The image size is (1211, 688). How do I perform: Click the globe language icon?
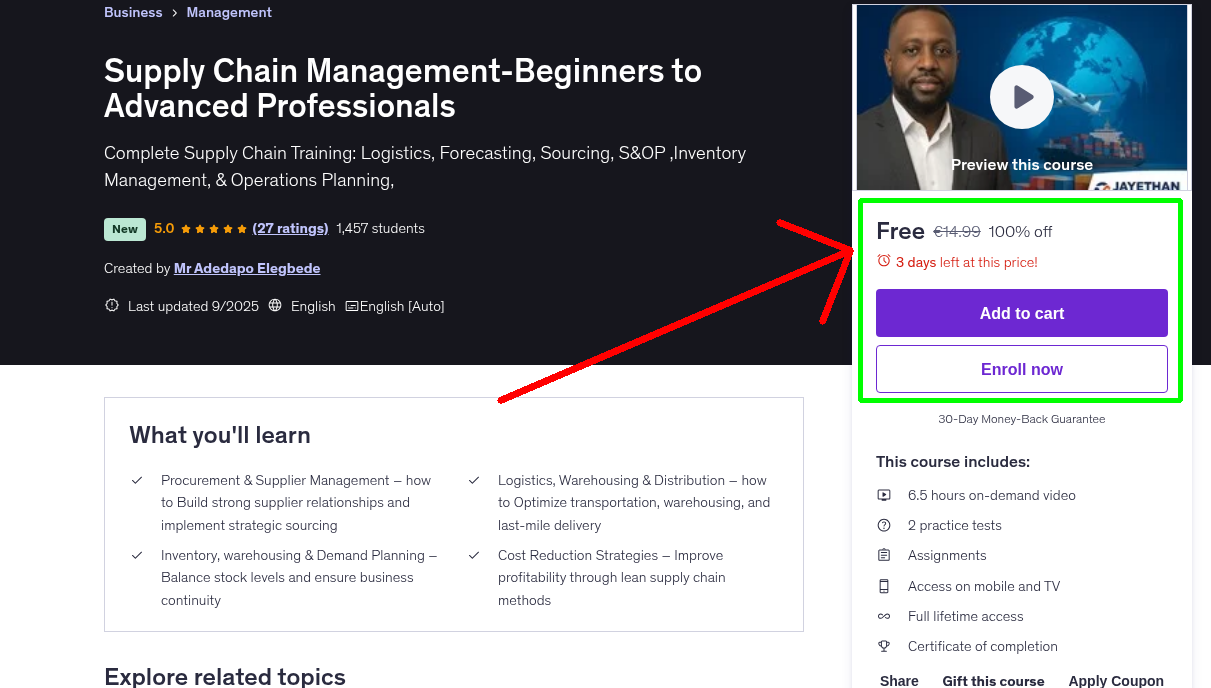tap(276, 306)
